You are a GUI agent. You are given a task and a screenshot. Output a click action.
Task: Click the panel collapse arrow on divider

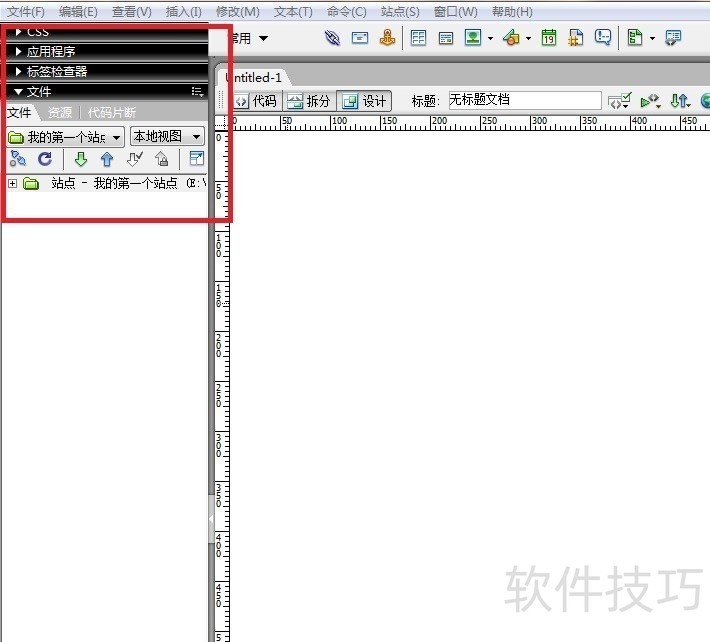[x=211, y=519]
